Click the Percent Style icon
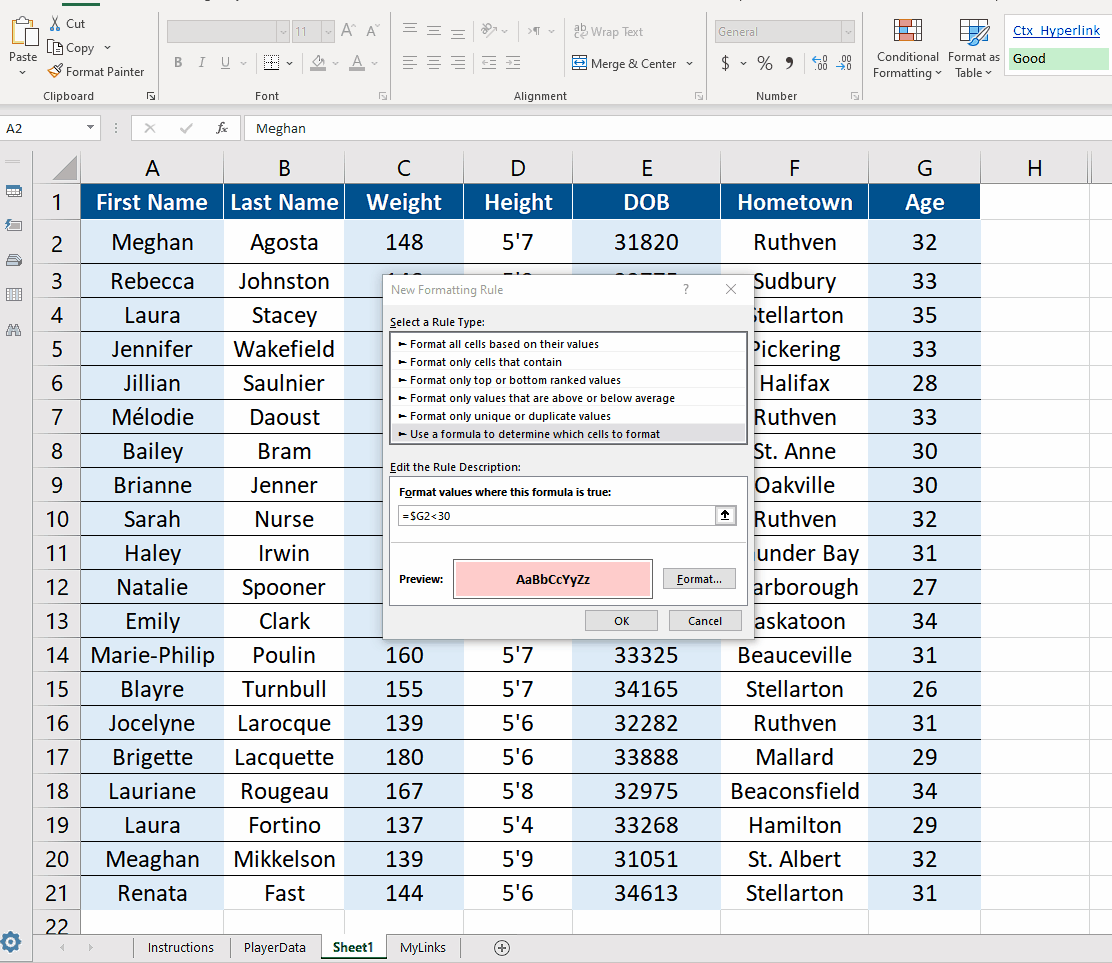 pyautogui.click(x=764, y=62)
